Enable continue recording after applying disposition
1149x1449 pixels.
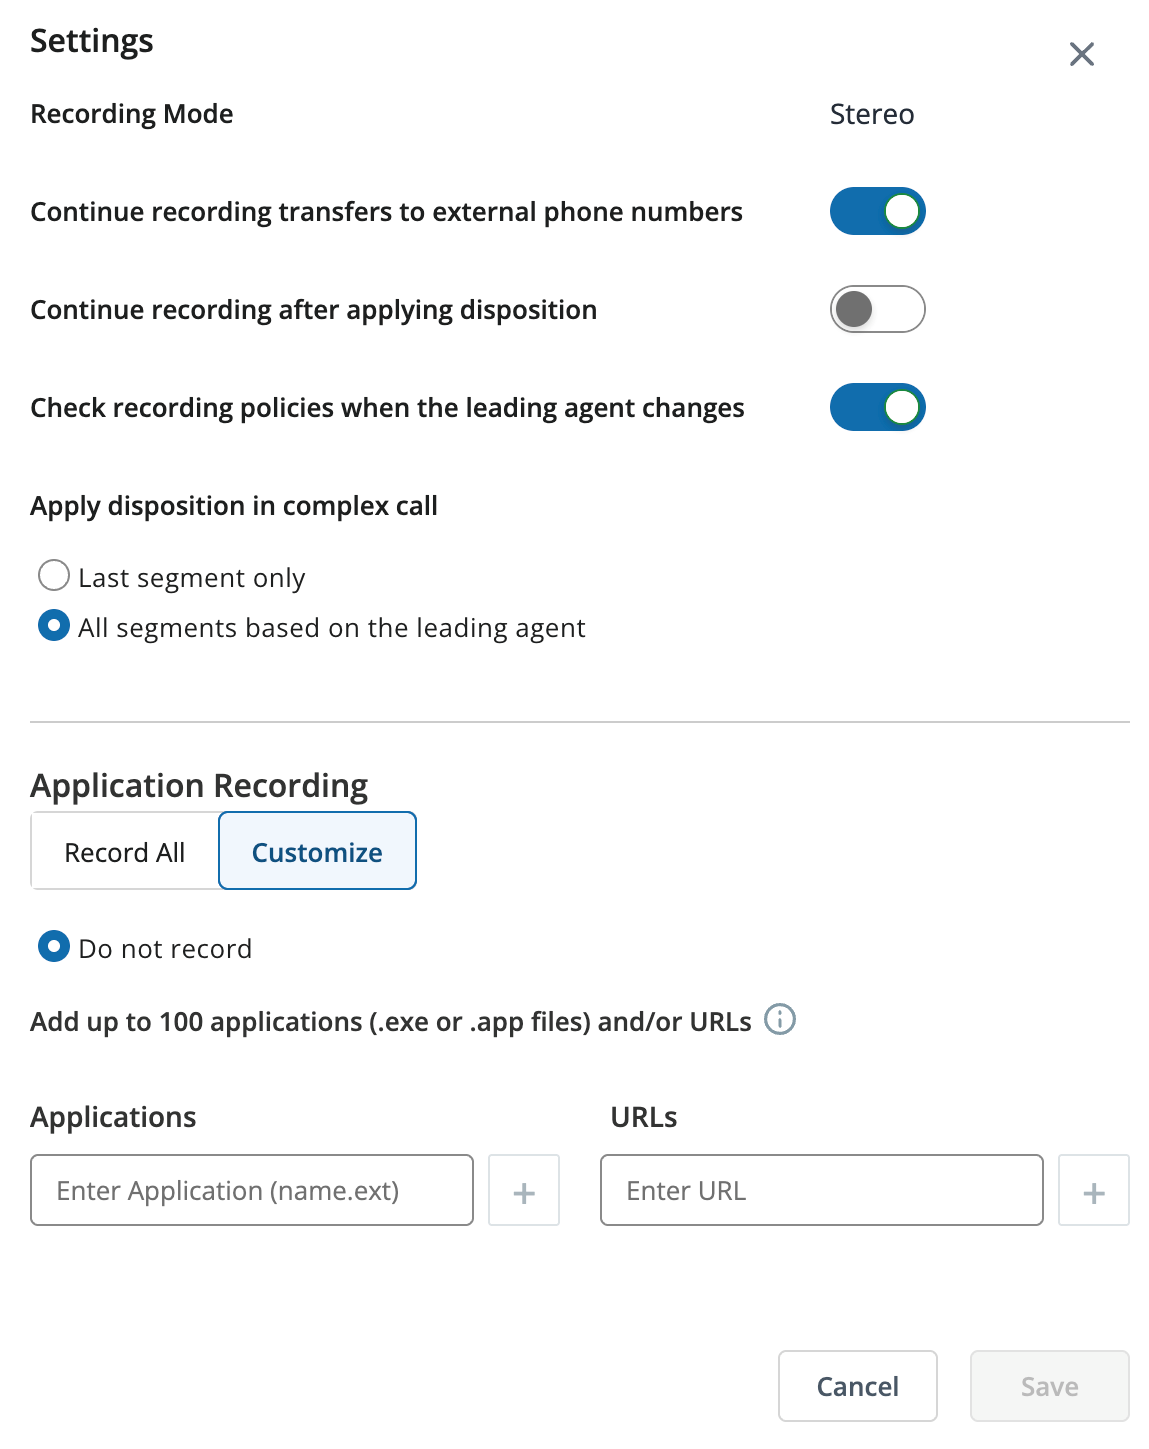(877, 309)
